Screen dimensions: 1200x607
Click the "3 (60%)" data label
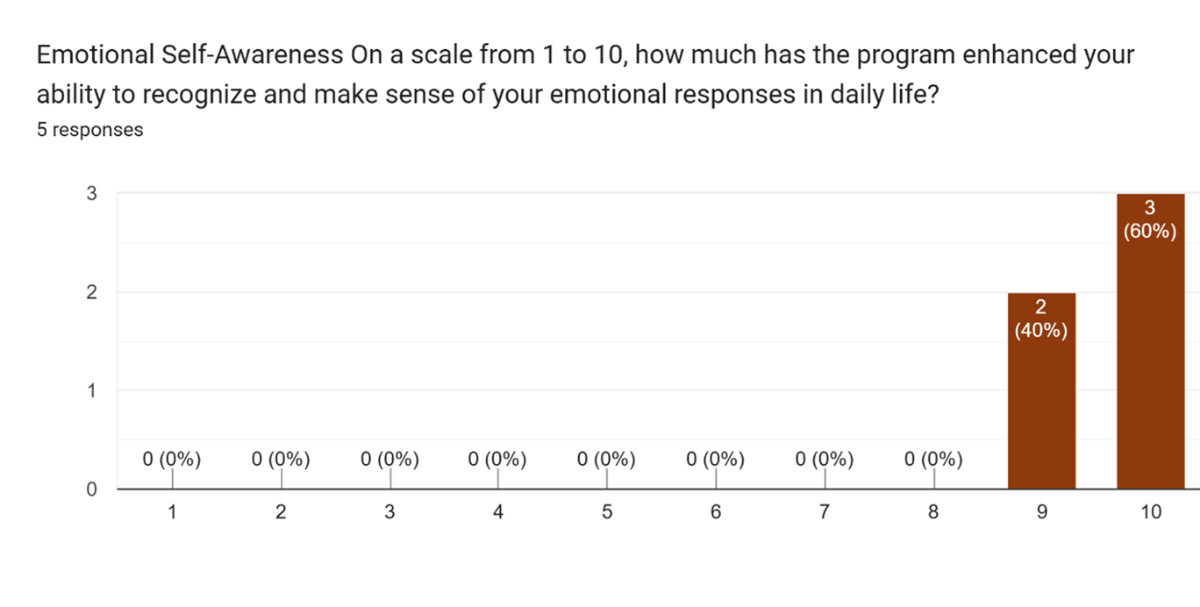pos(1150,220)
